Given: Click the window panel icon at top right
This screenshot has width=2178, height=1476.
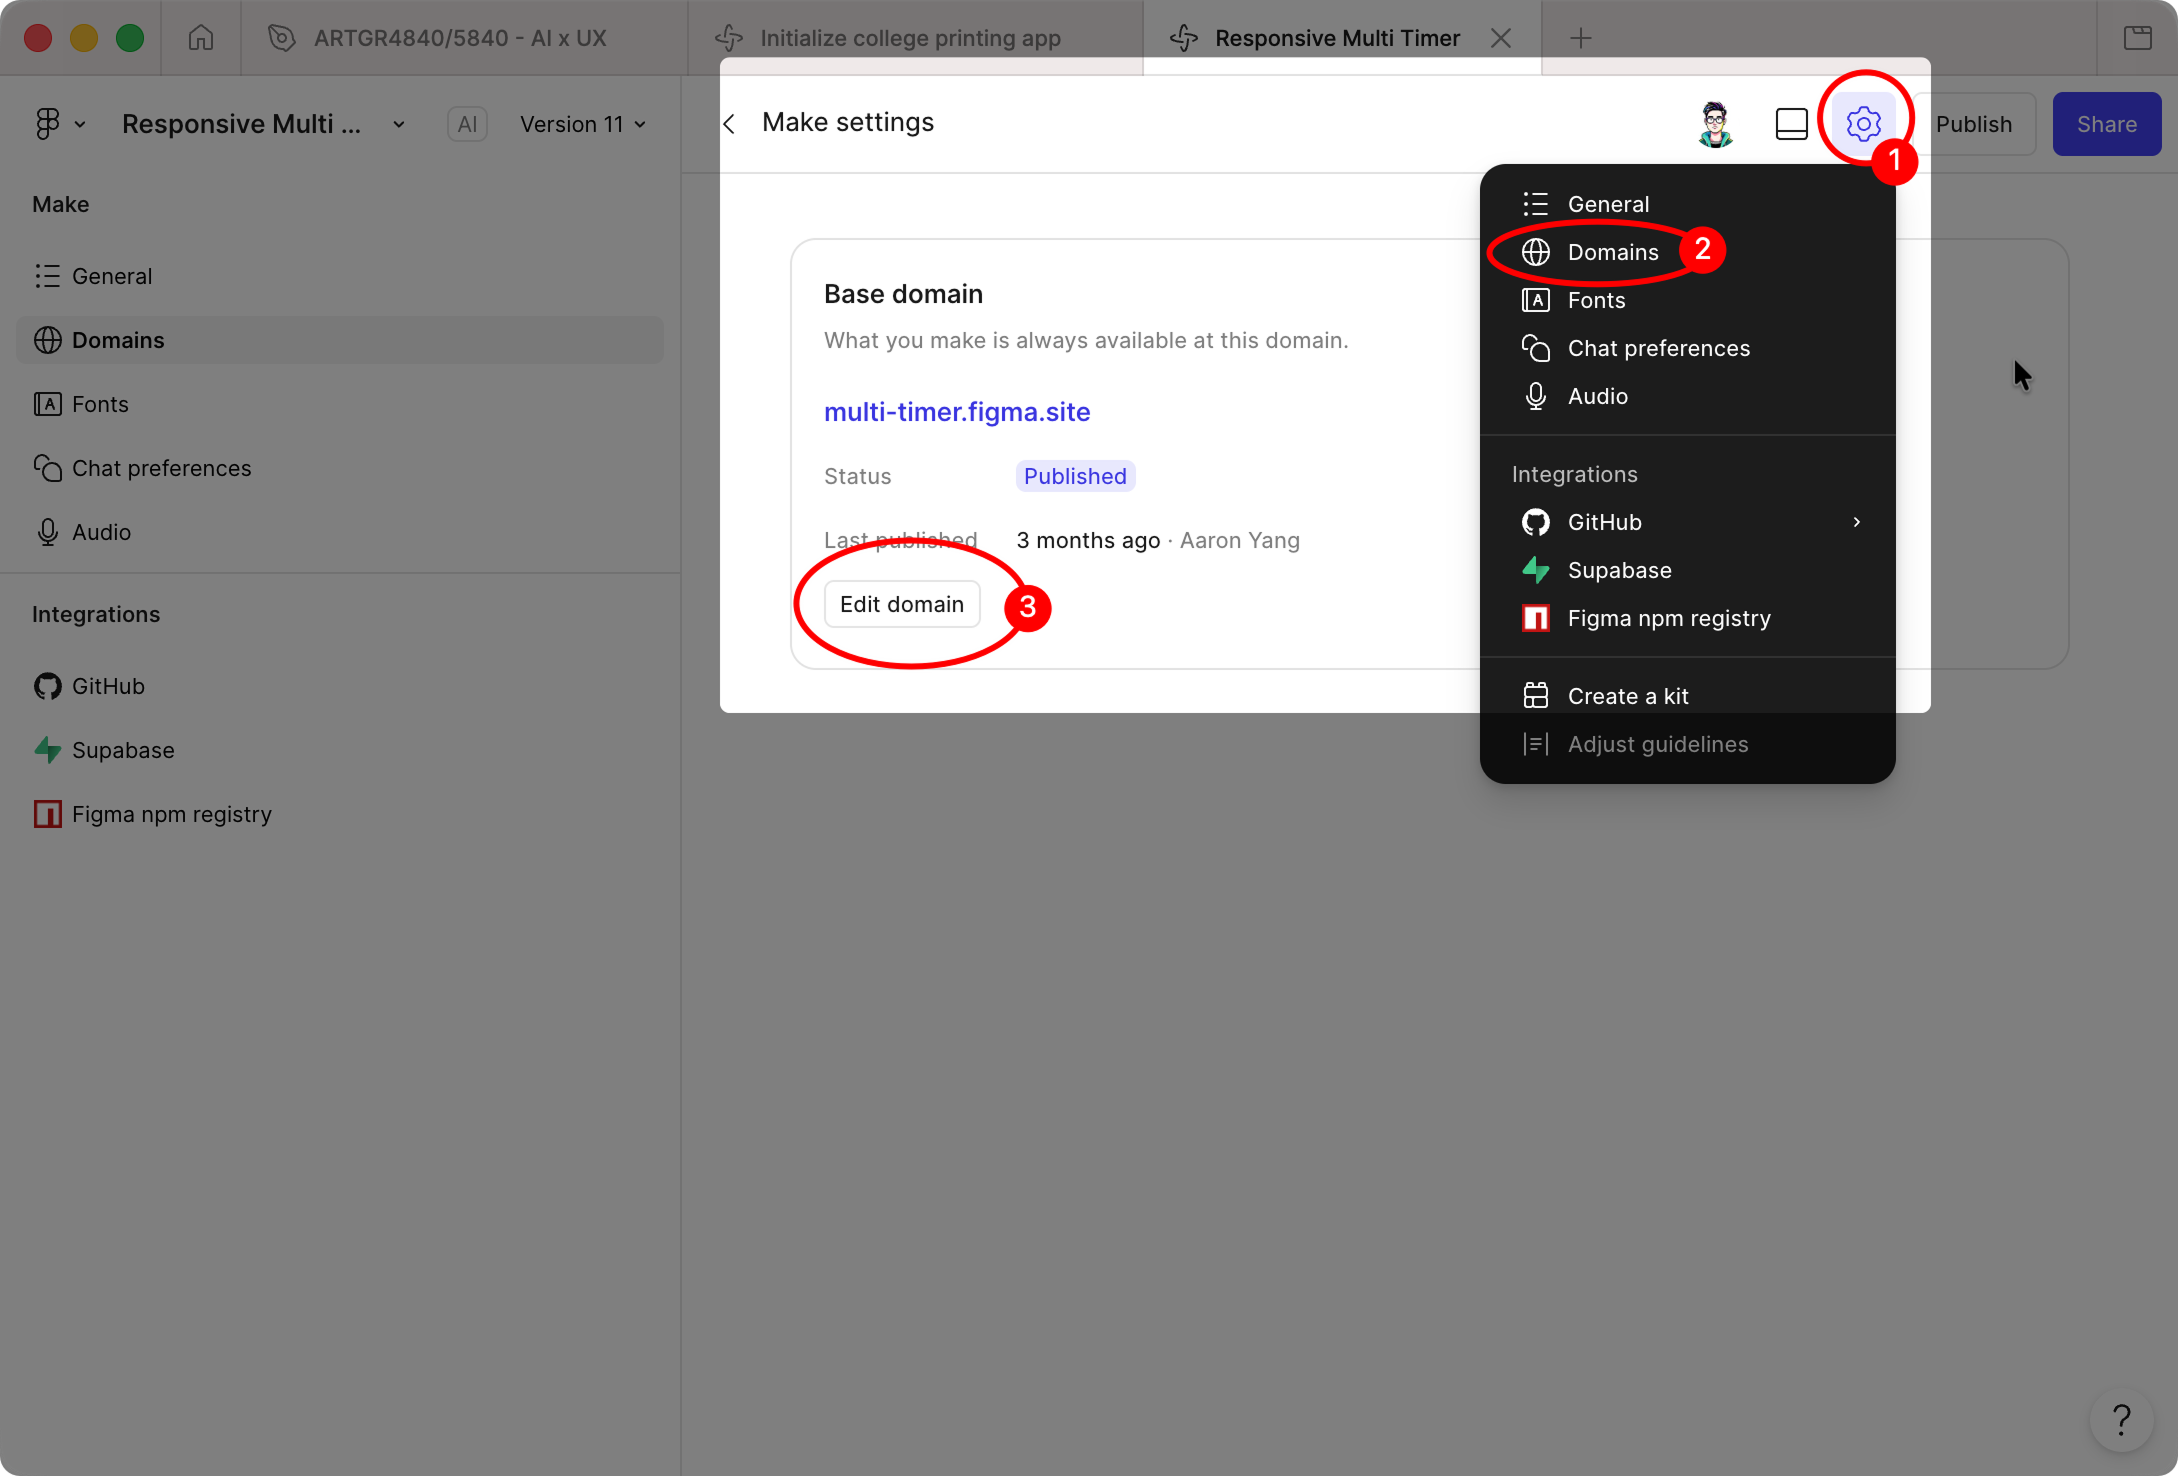Looking at the screenshot, I should click(x=2138, y=38).
